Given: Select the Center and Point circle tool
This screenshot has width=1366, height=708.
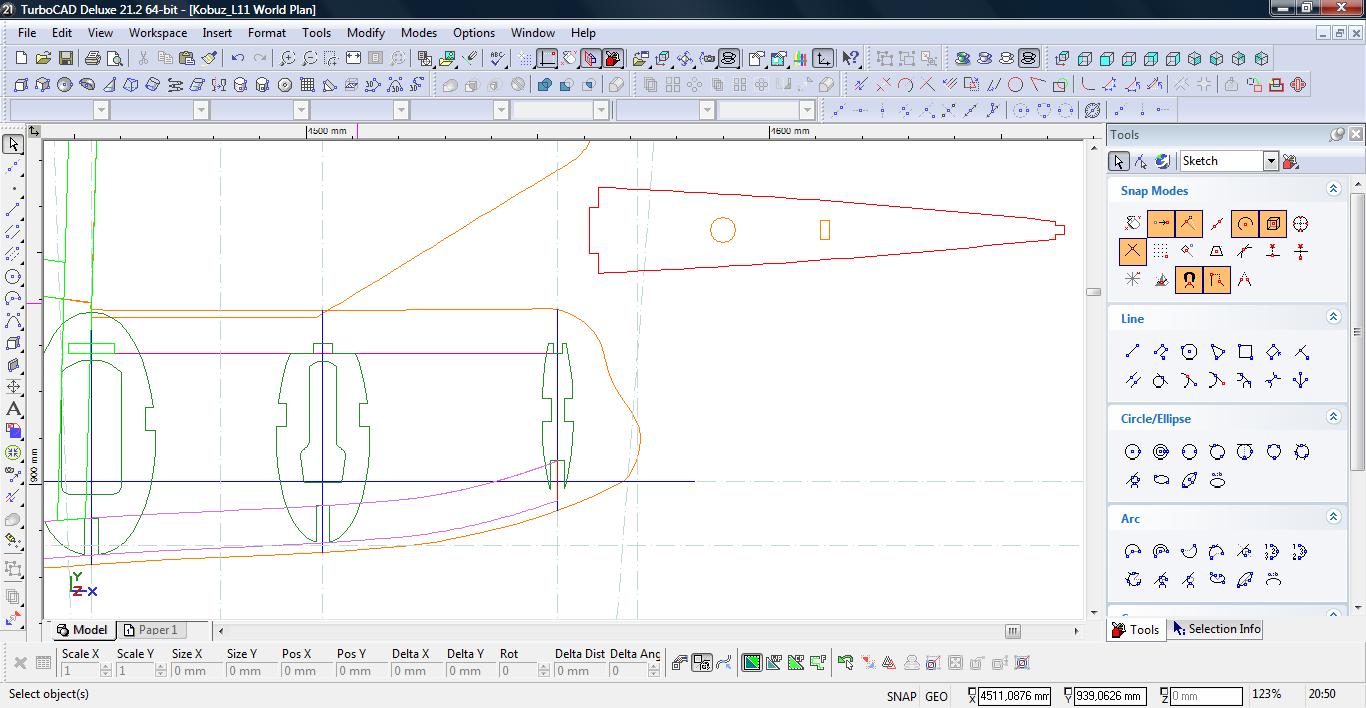Looking at the screenshot, I should tap(1133, 452).
